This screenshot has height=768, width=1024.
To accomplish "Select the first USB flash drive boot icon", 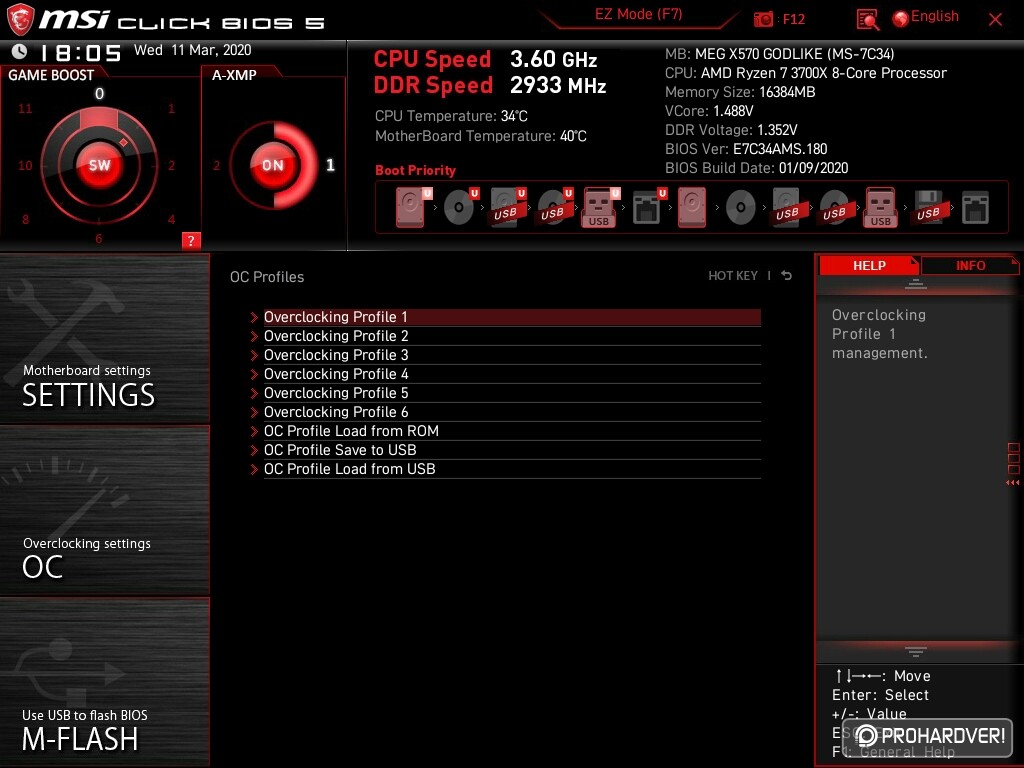I will coord(599,207).
